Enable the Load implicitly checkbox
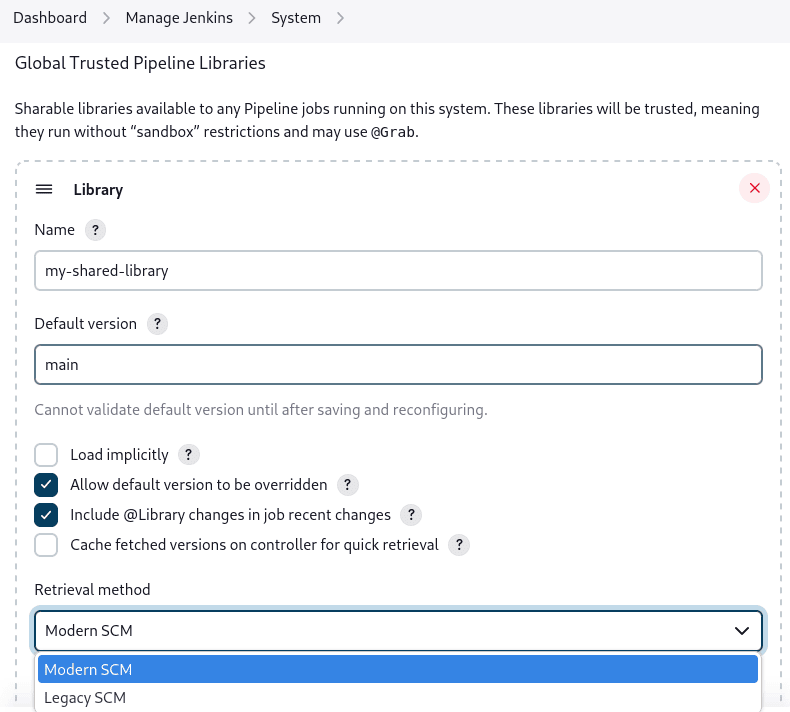The image size is (790, 712). pyautogui.click(x=47, y=455)
